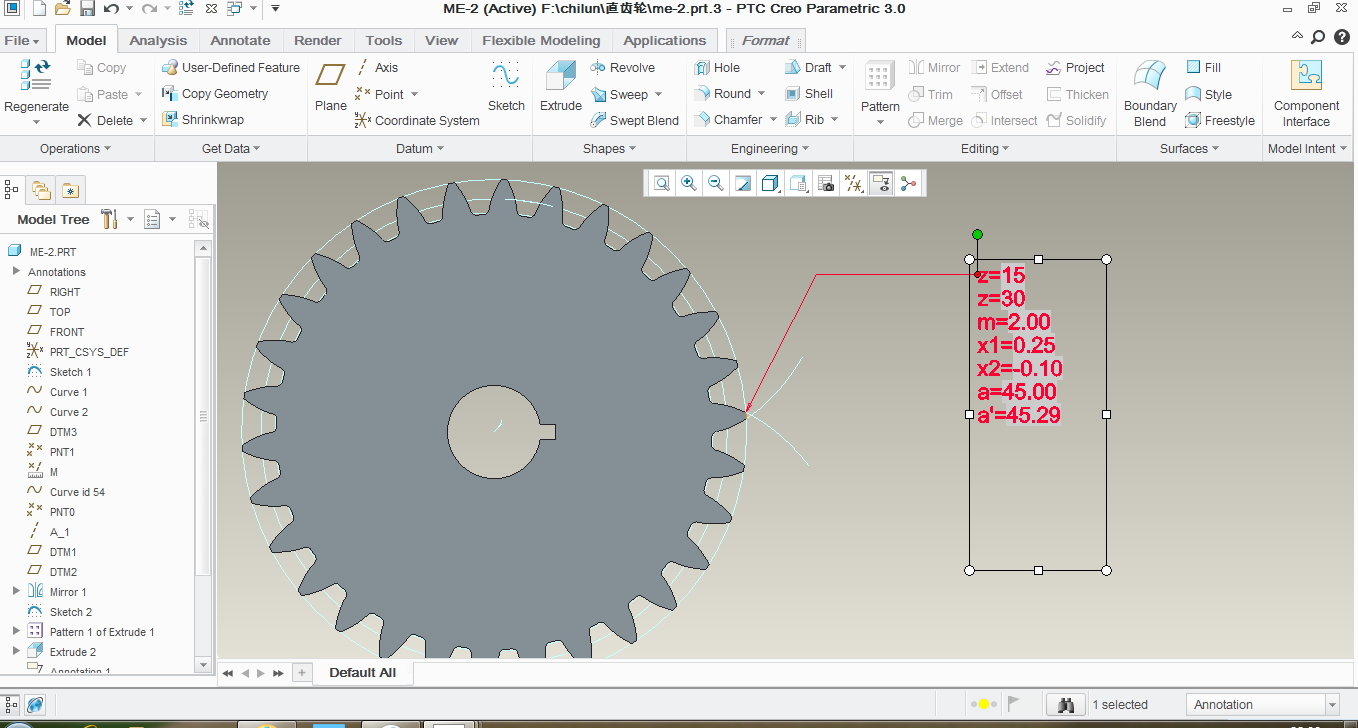Switch to the Format tab
The image size is (1358, 728).
click(x=766, y=41)
